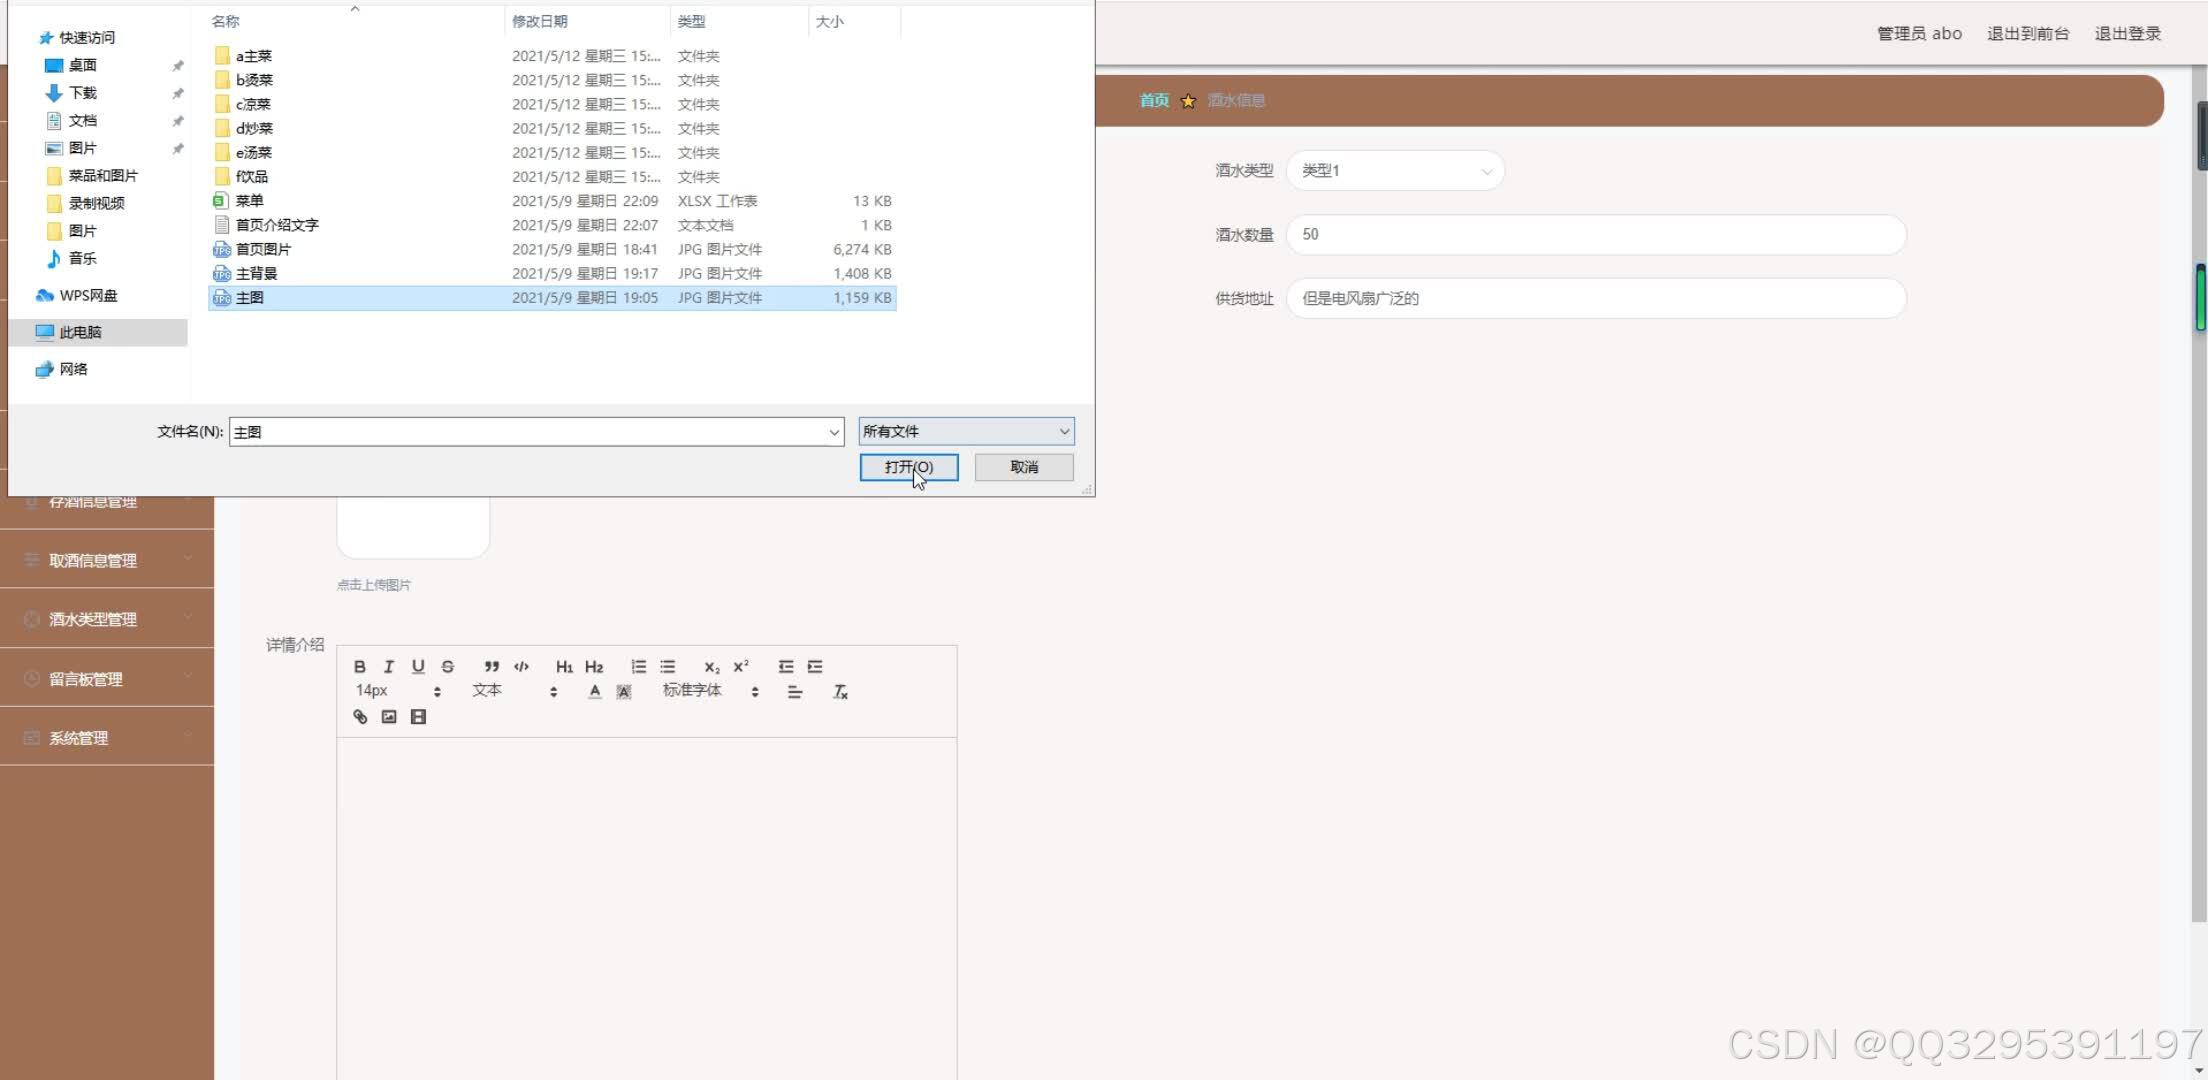Apply subscript formatting
This screenshot has width=2208, height=1080.
coord(712,667)
